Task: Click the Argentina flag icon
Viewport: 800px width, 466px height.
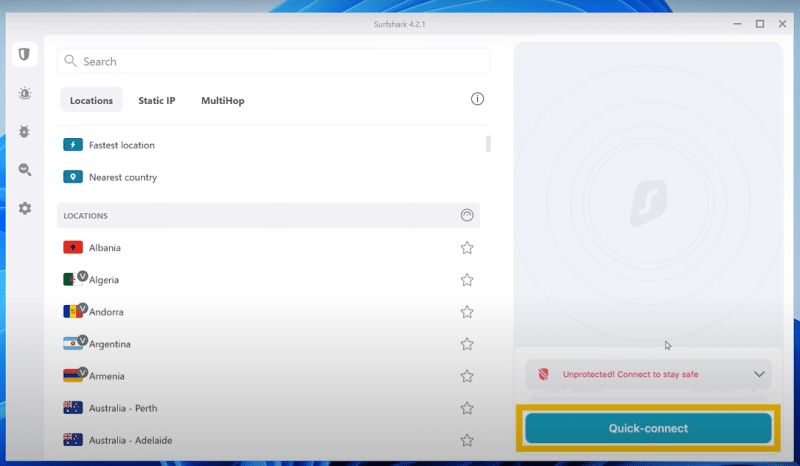Action: pyautogui.click(x=73, y=344)
